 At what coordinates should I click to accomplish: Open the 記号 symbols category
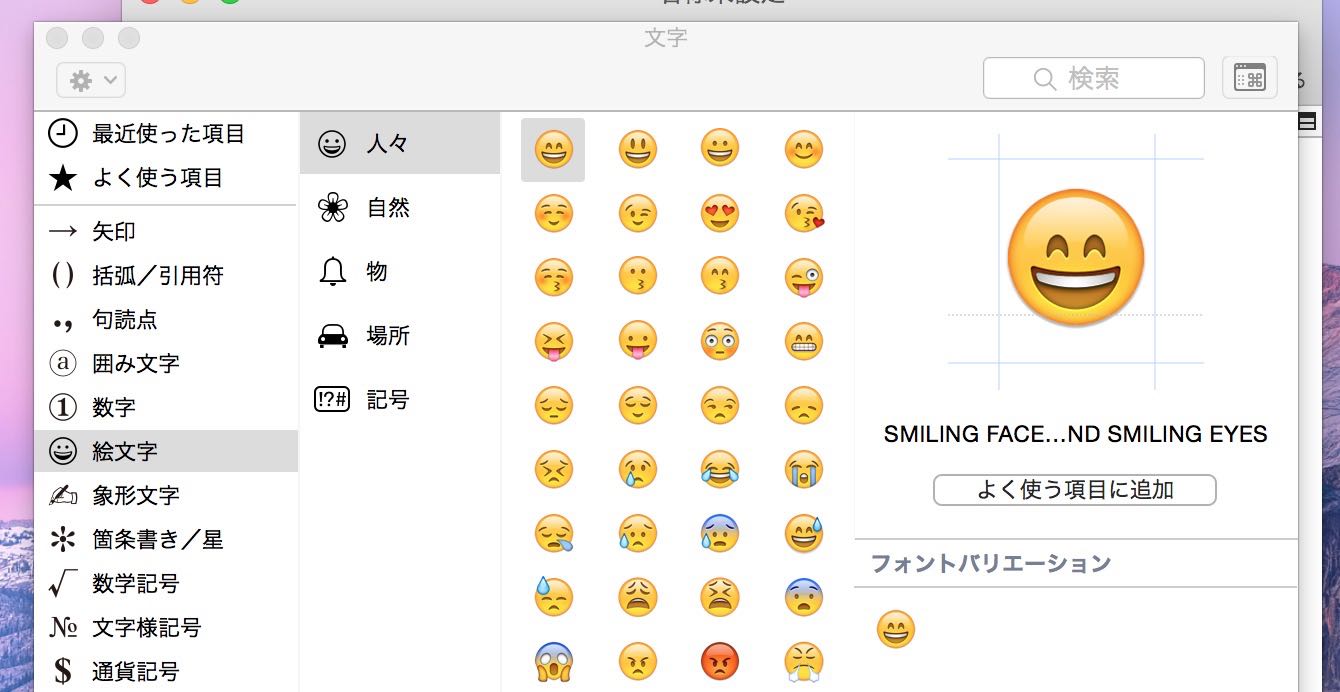coord(400,400)
